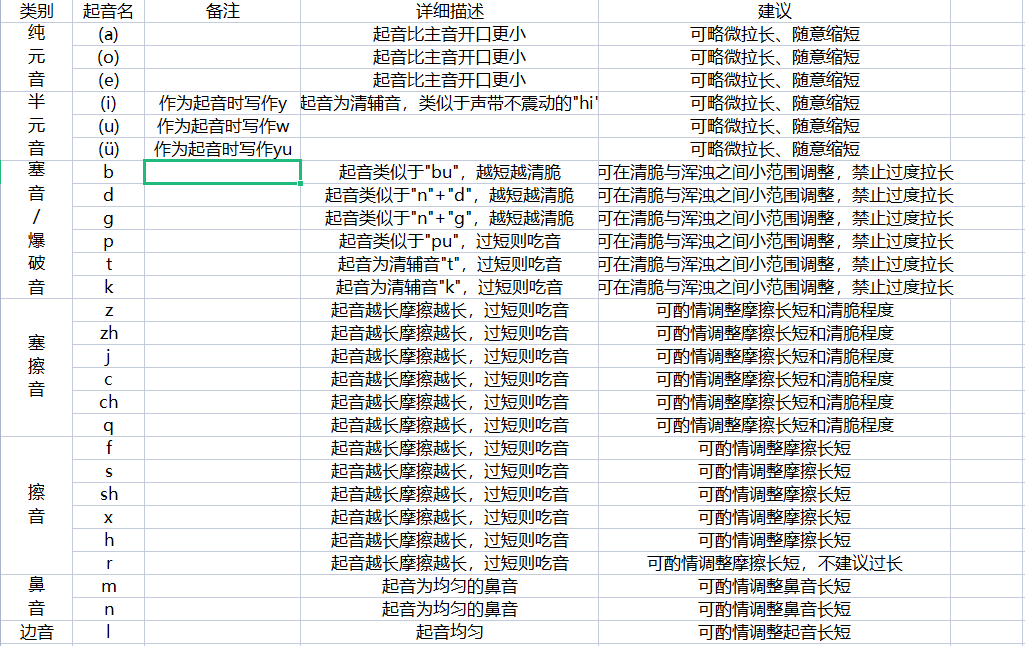Click the cell containing (o)

pyautogui.click(x=108, y=57)
